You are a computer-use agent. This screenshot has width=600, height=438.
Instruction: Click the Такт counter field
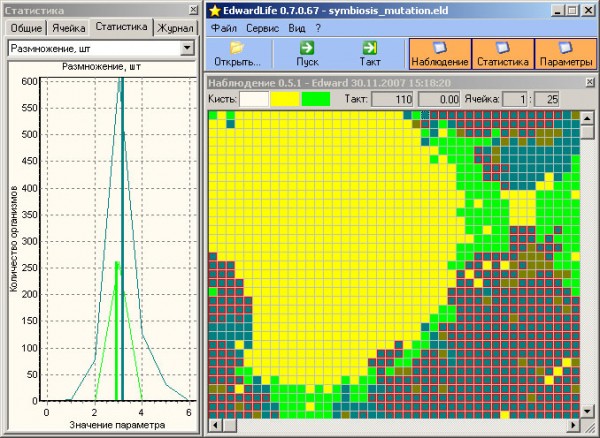[392, 100]
